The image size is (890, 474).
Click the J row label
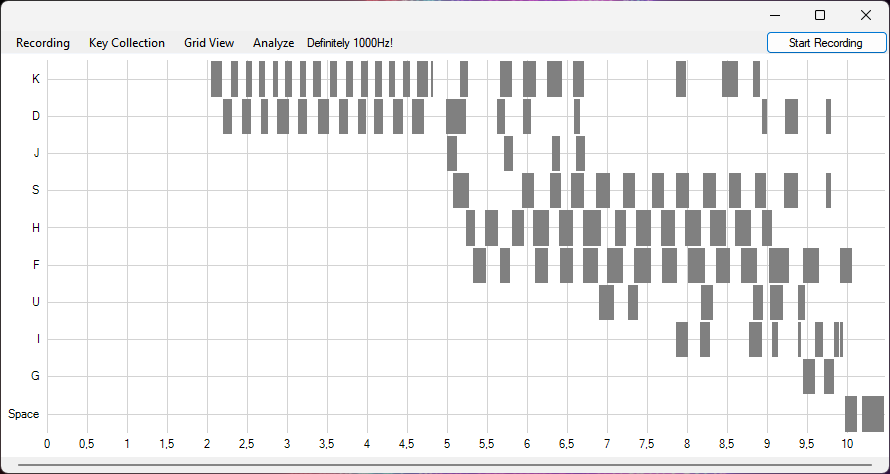point(36,153)
